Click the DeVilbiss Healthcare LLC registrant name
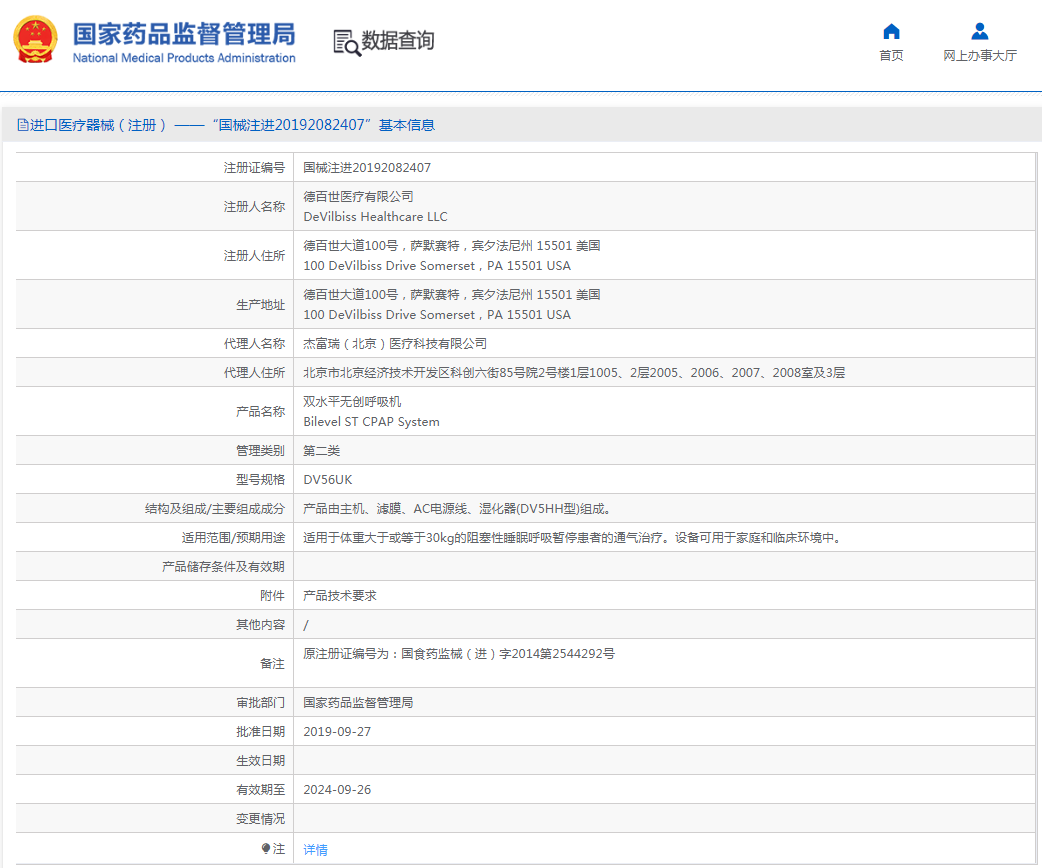Viewport: 1042px width, 868px height. coord(375,216)
